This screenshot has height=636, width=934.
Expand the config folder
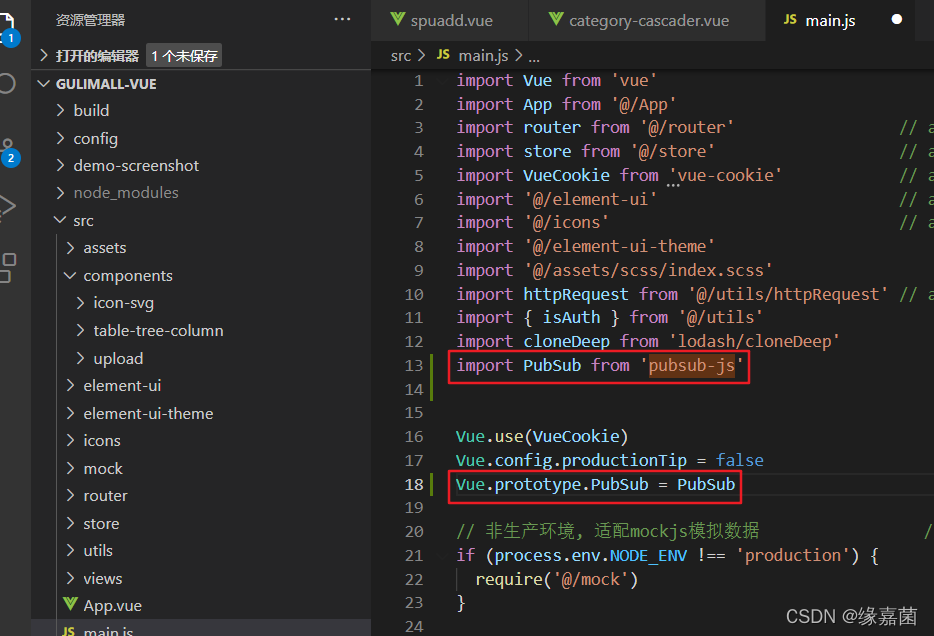[60, 138]
